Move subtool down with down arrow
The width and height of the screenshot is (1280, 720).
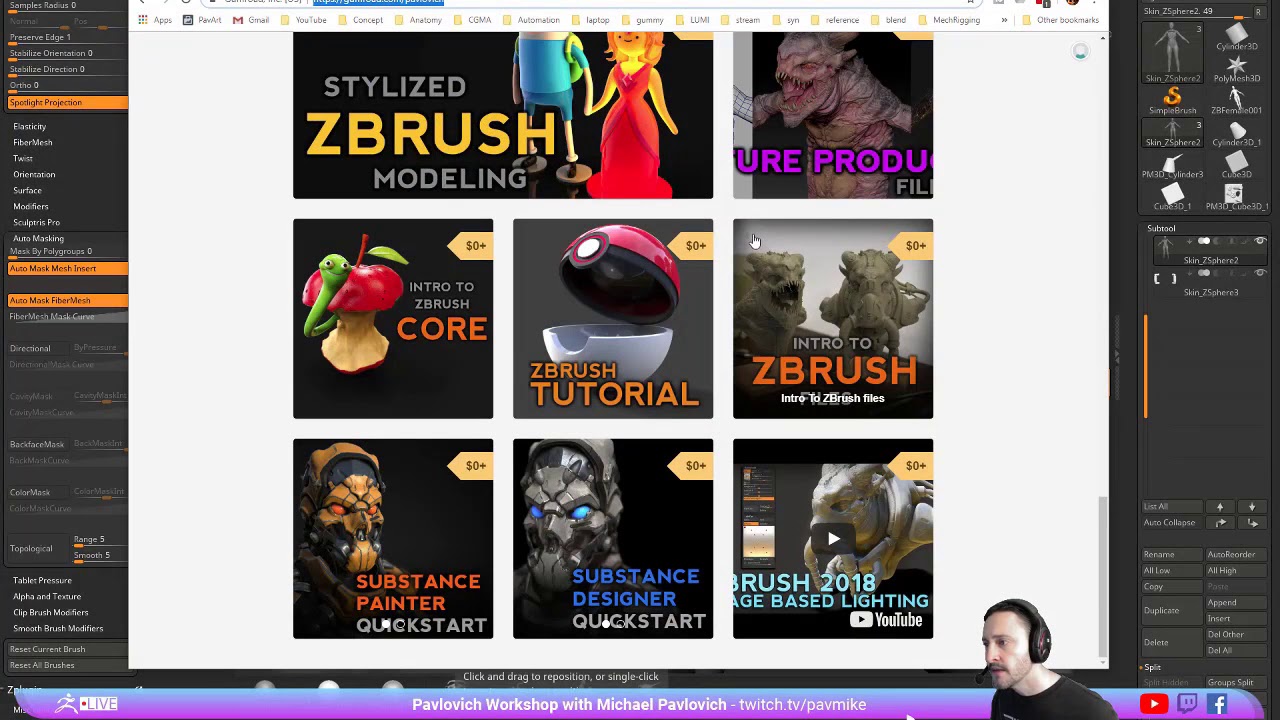coord(1252,507)
